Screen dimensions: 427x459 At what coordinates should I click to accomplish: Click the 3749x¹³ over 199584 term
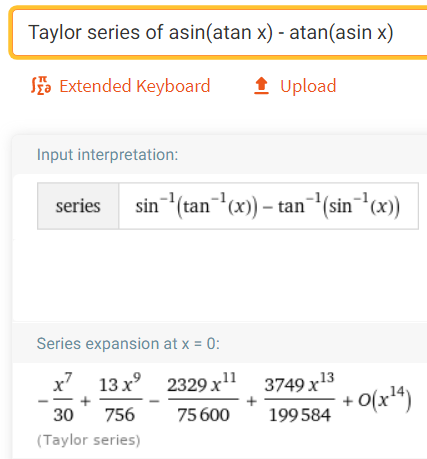pyautogui.click(x=299, y=398)
